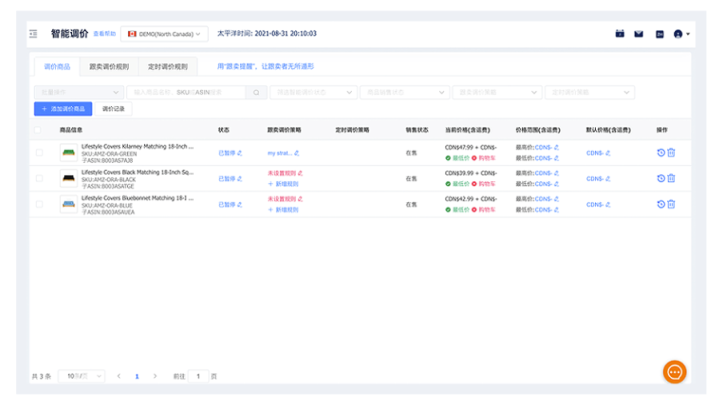Click the search magnifier icon beside the SKU field
719x405 pixels.
tap(257, 92)
